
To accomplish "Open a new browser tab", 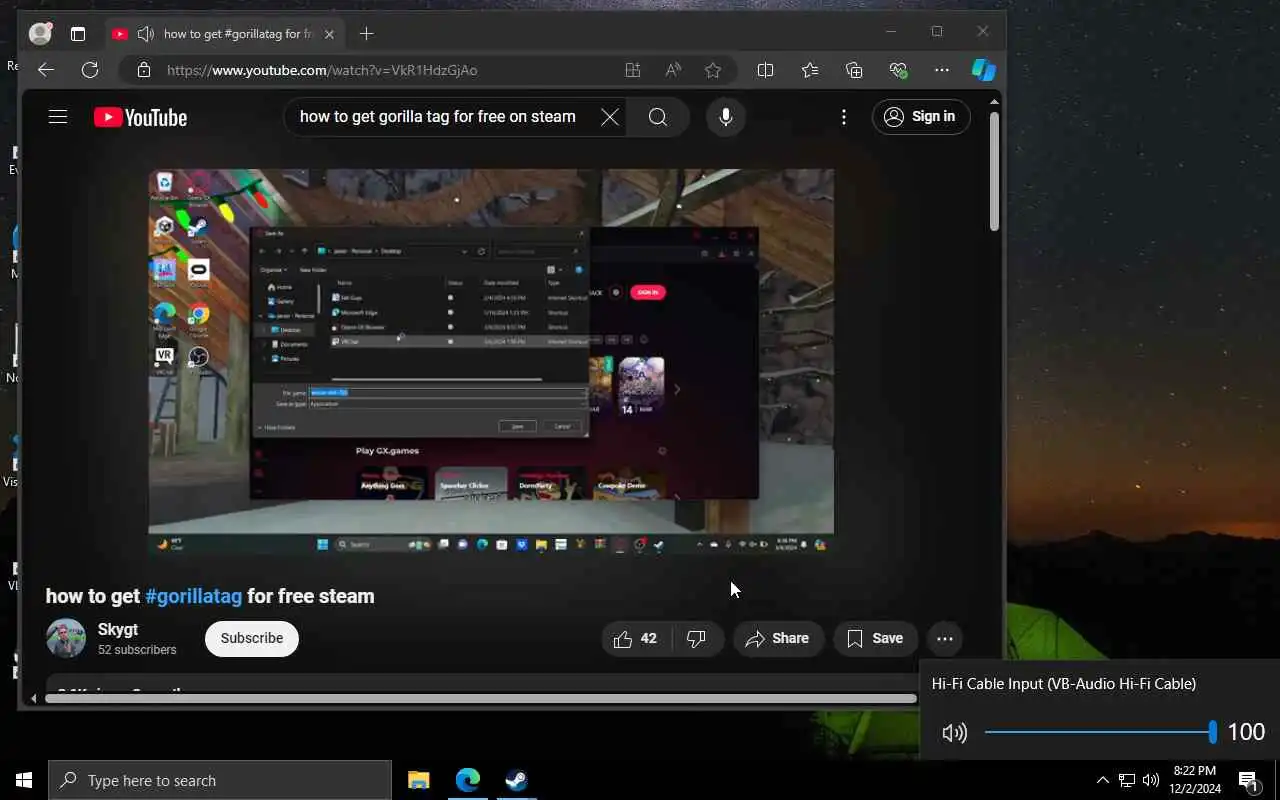I will pos(367,34).
